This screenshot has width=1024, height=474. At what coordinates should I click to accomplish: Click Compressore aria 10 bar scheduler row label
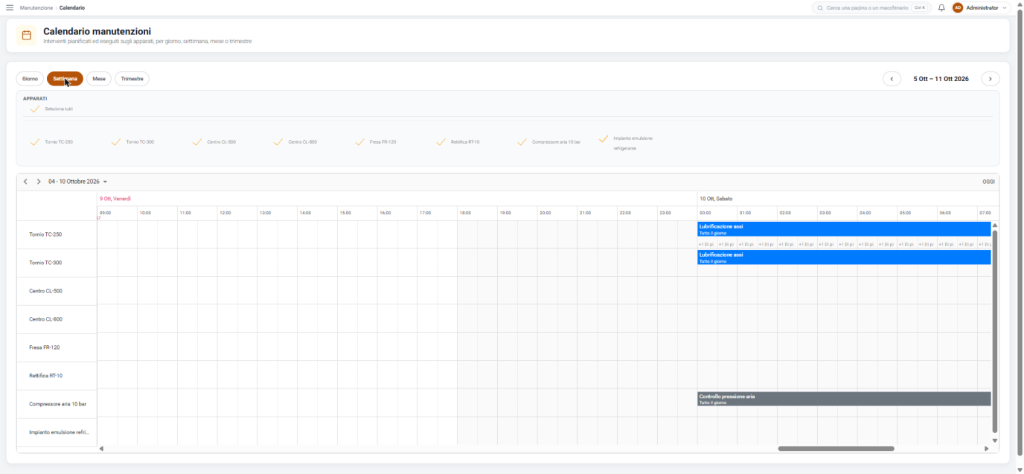58,404
